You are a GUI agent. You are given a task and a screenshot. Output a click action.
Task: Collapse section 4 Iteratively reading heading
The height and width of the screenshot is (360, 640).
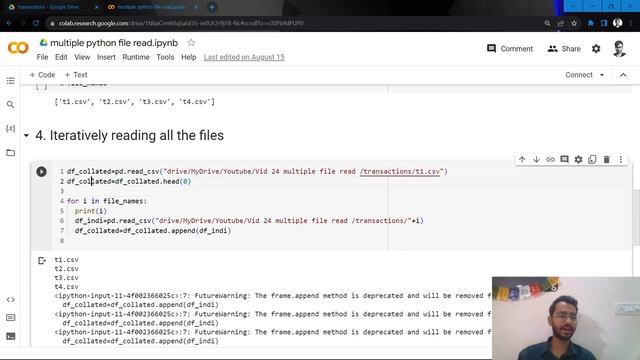click(x=26, y=136)
